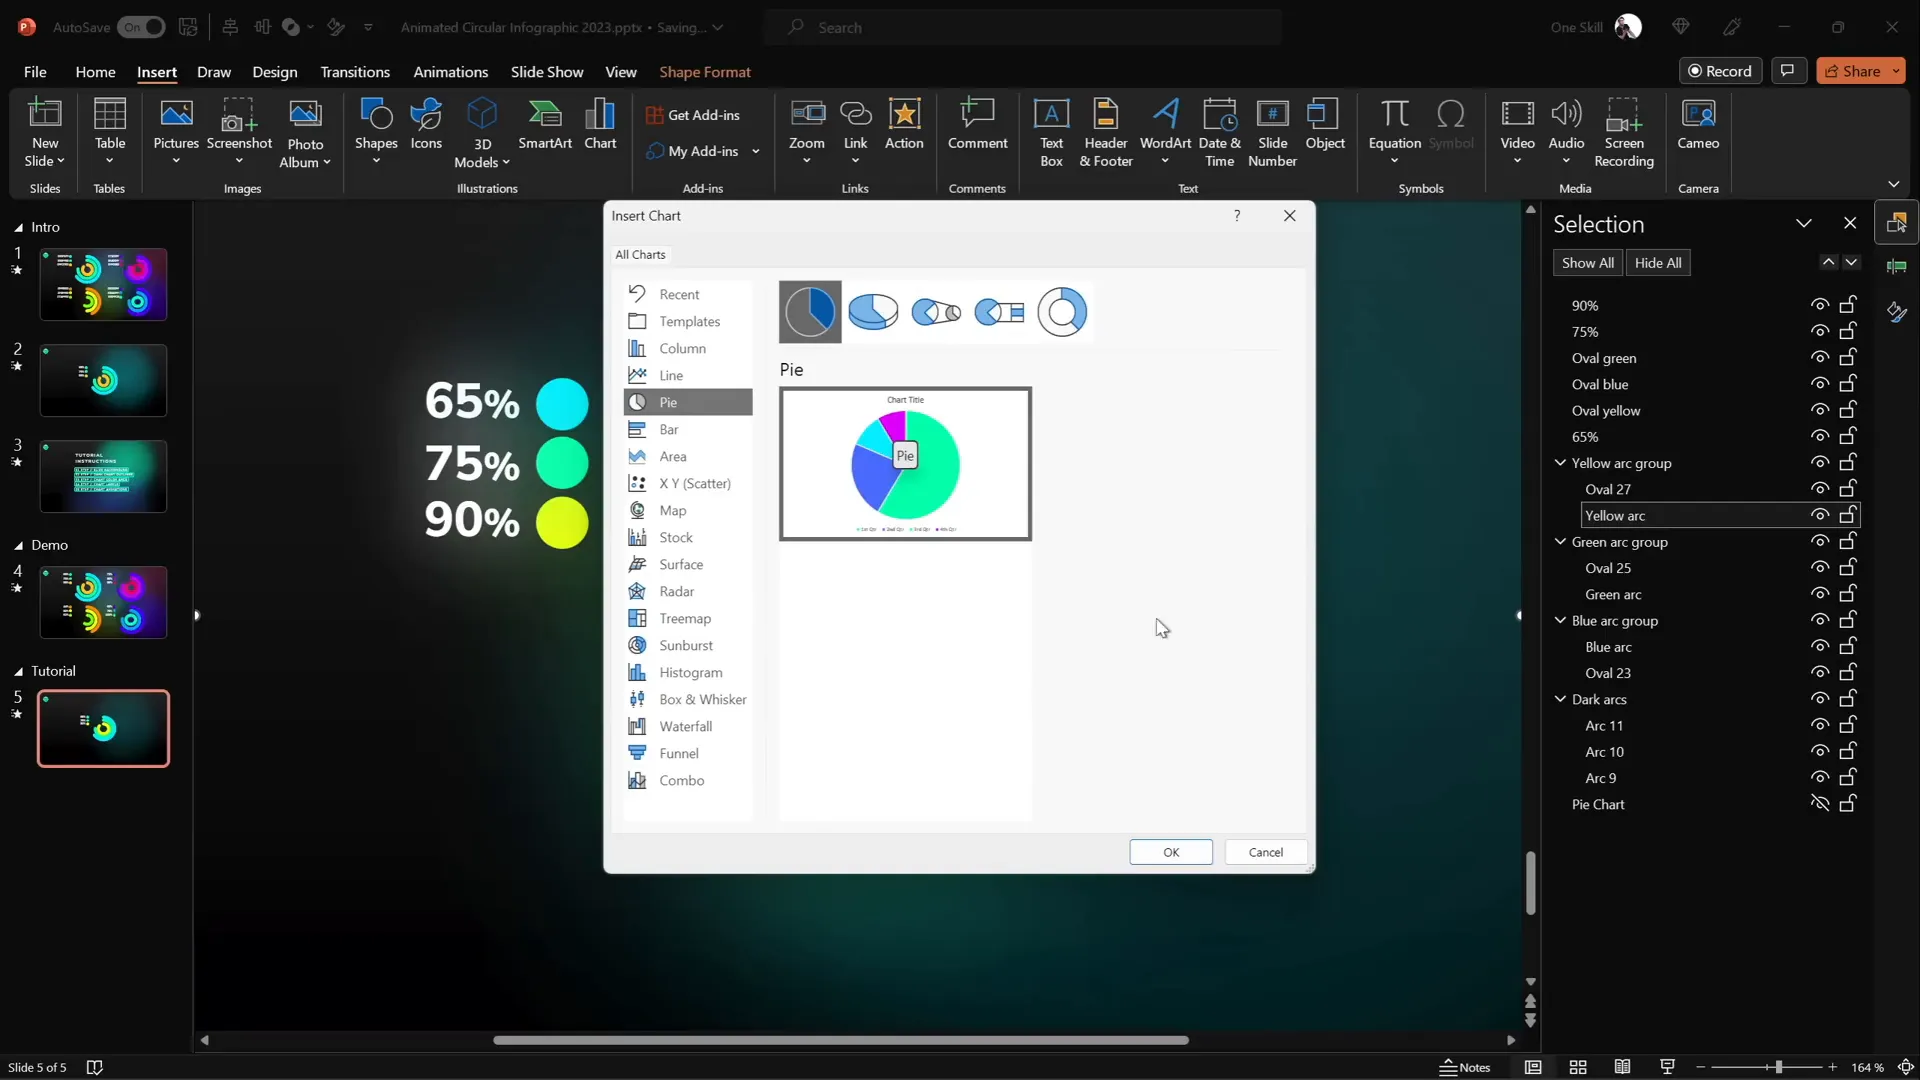Click the Record button
The width and height of the screenshot is (1920, 1080).
1720,71
